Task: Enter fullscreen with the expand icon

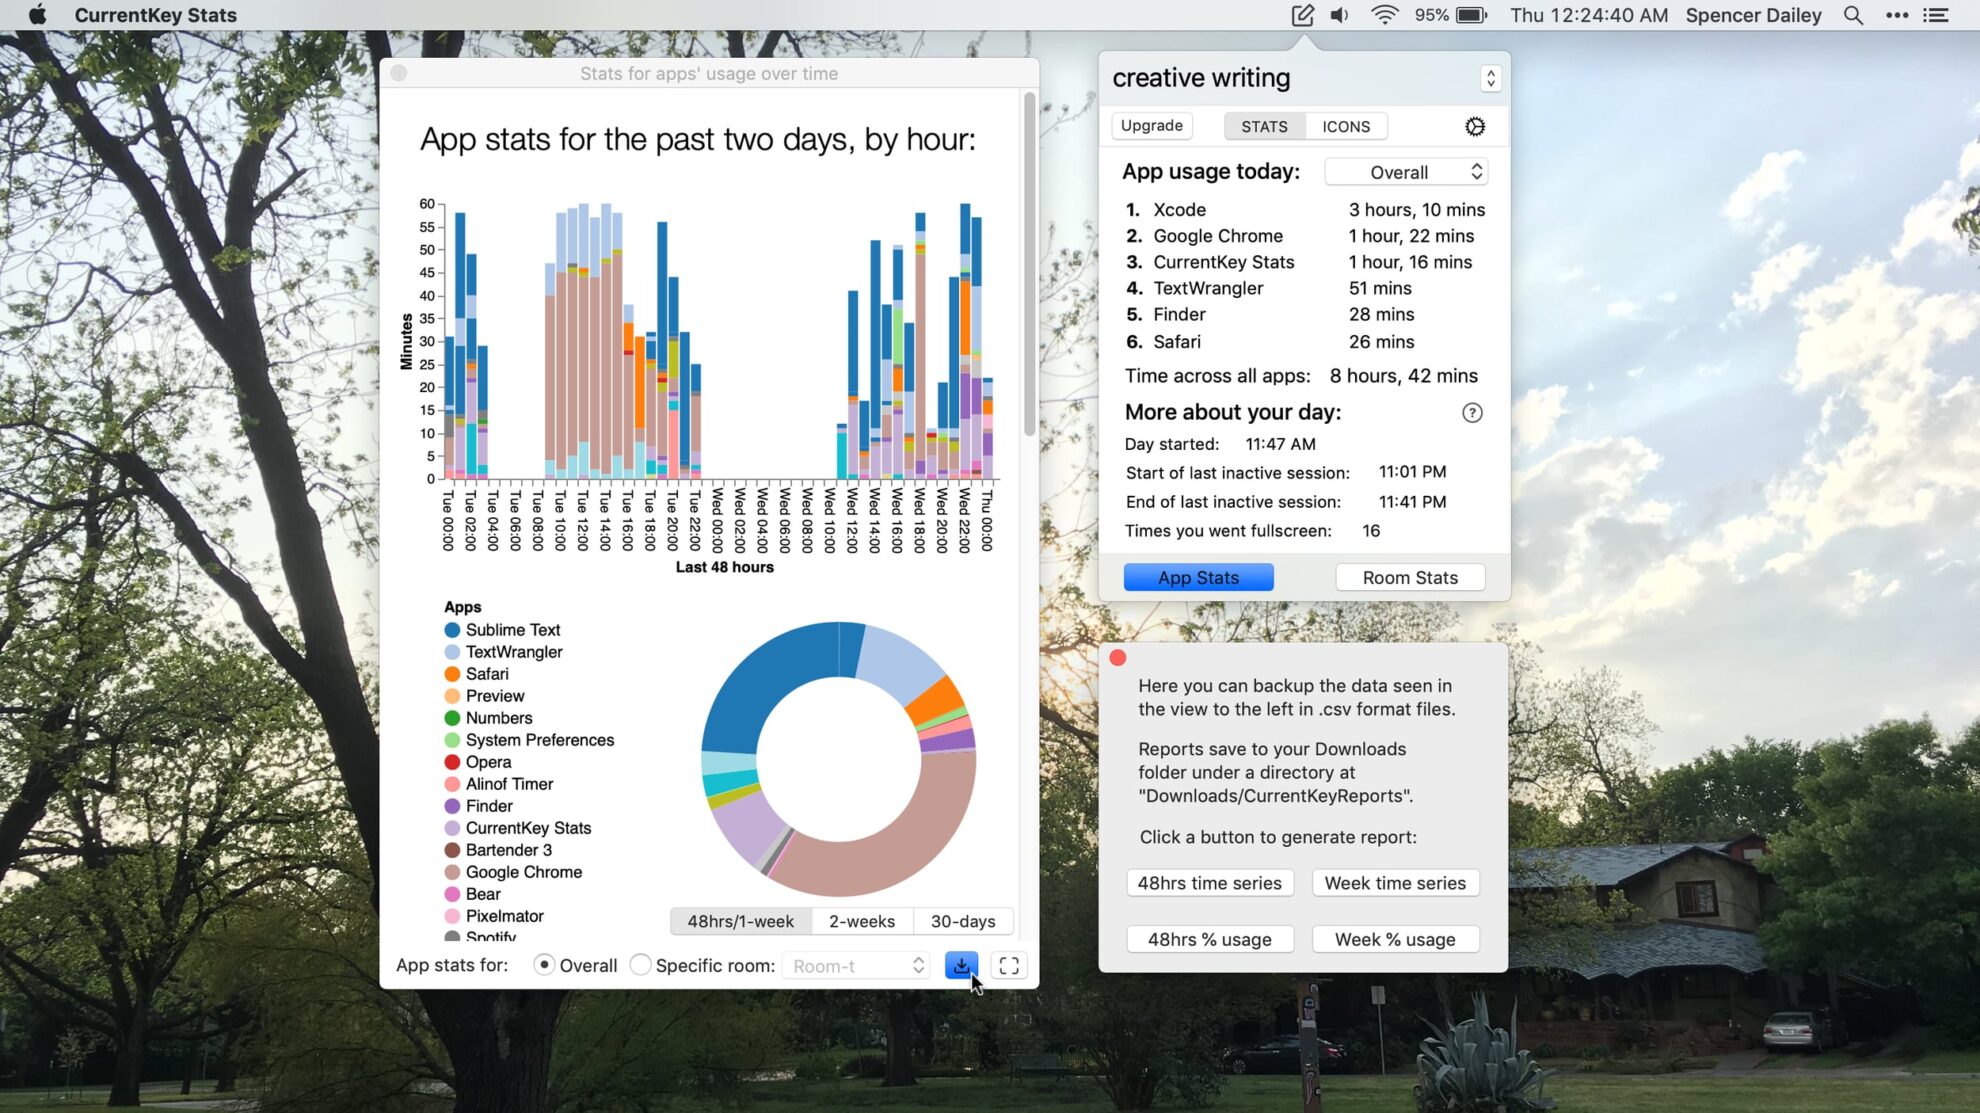Action: pos(1008,965)
